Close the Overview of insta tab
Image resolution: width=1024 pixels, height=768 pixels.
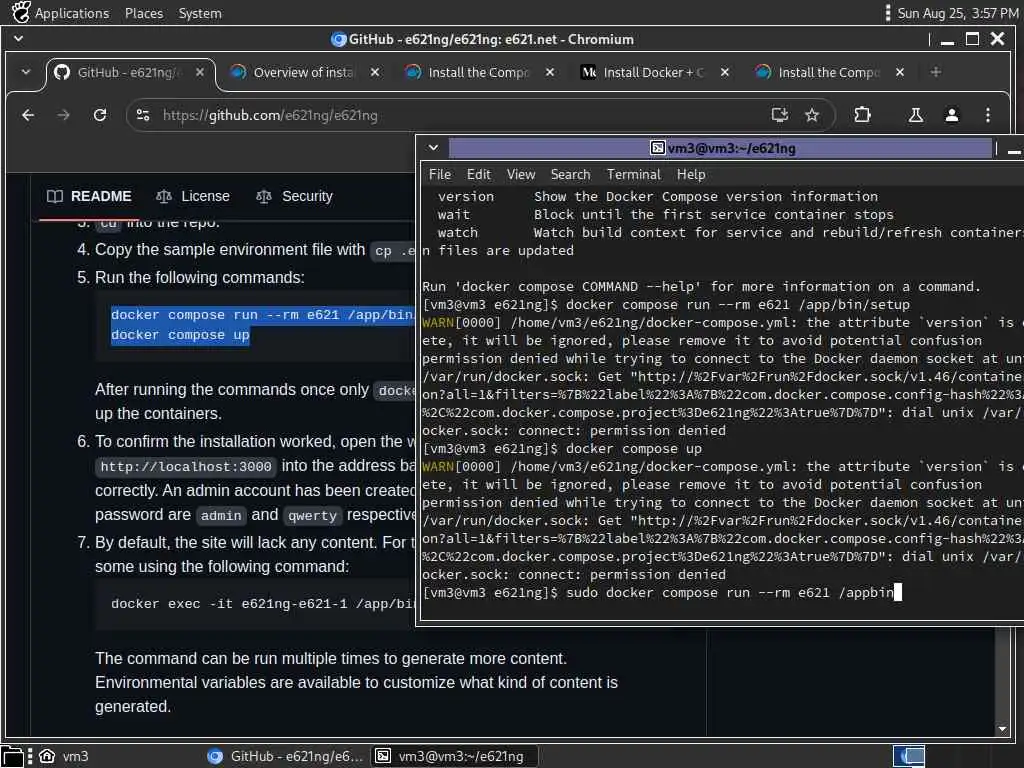(x=375, y=72)
